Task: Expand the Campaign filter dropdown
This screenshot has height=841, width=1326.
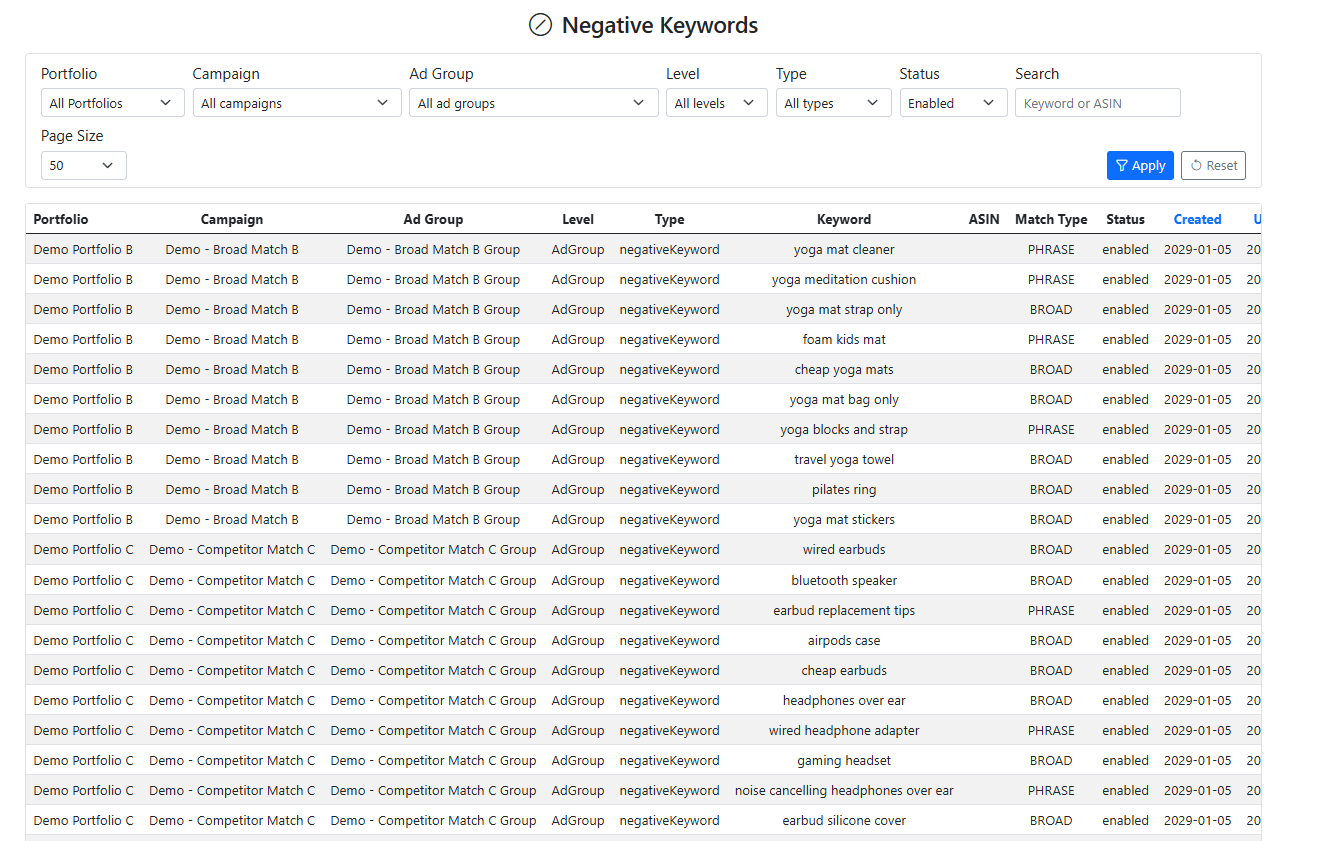Action: [296, 103]
